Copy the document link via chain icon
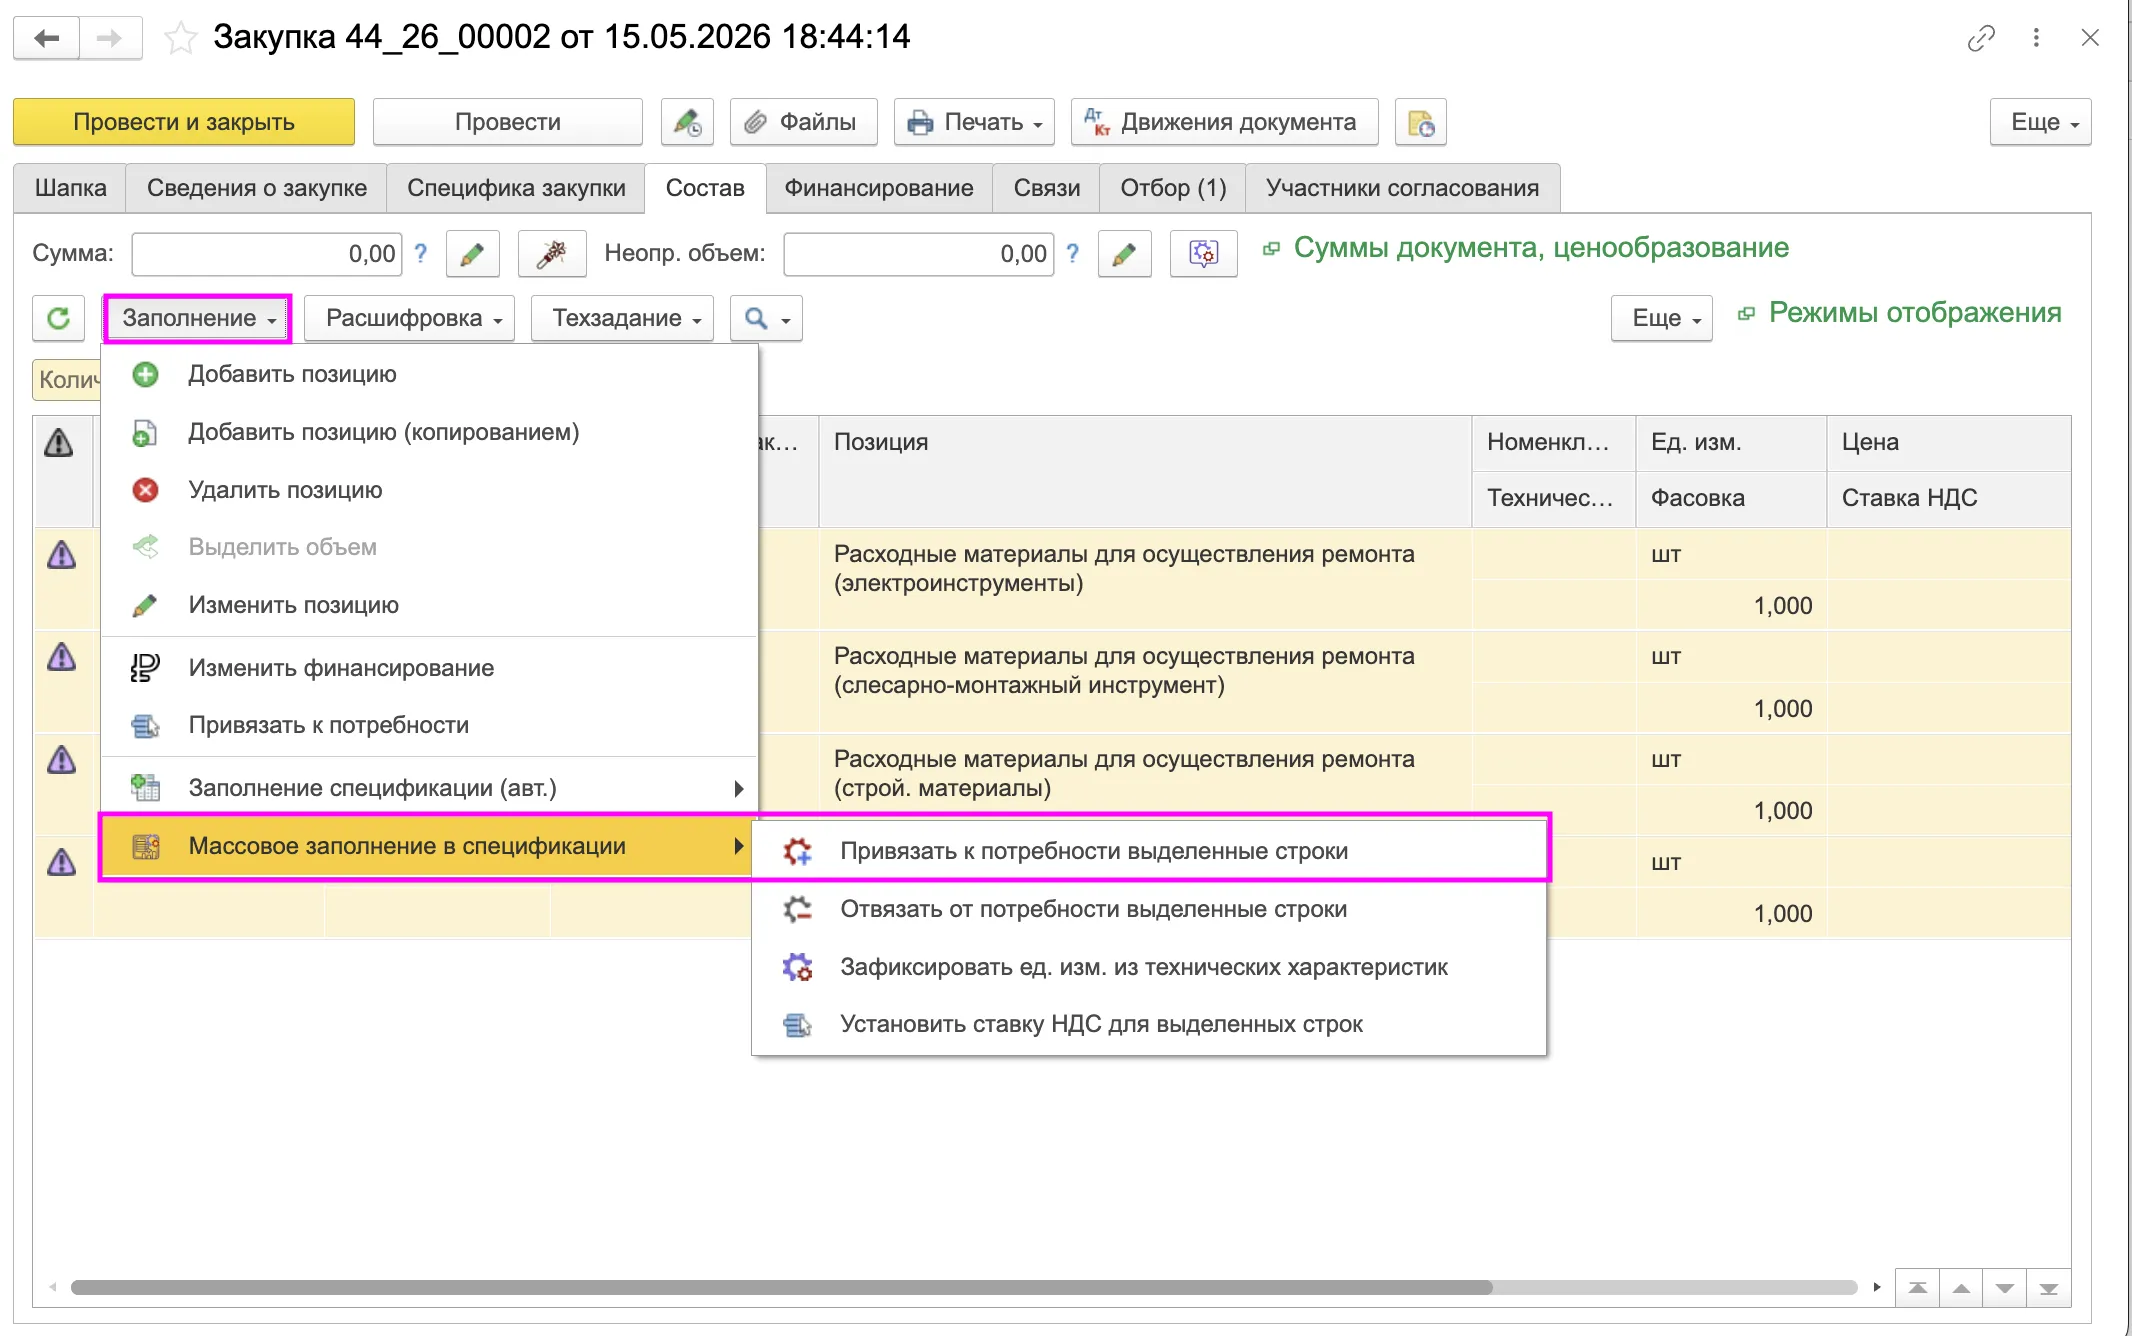This screenshot has width=2132, height=1336. tap(1981, 38)
